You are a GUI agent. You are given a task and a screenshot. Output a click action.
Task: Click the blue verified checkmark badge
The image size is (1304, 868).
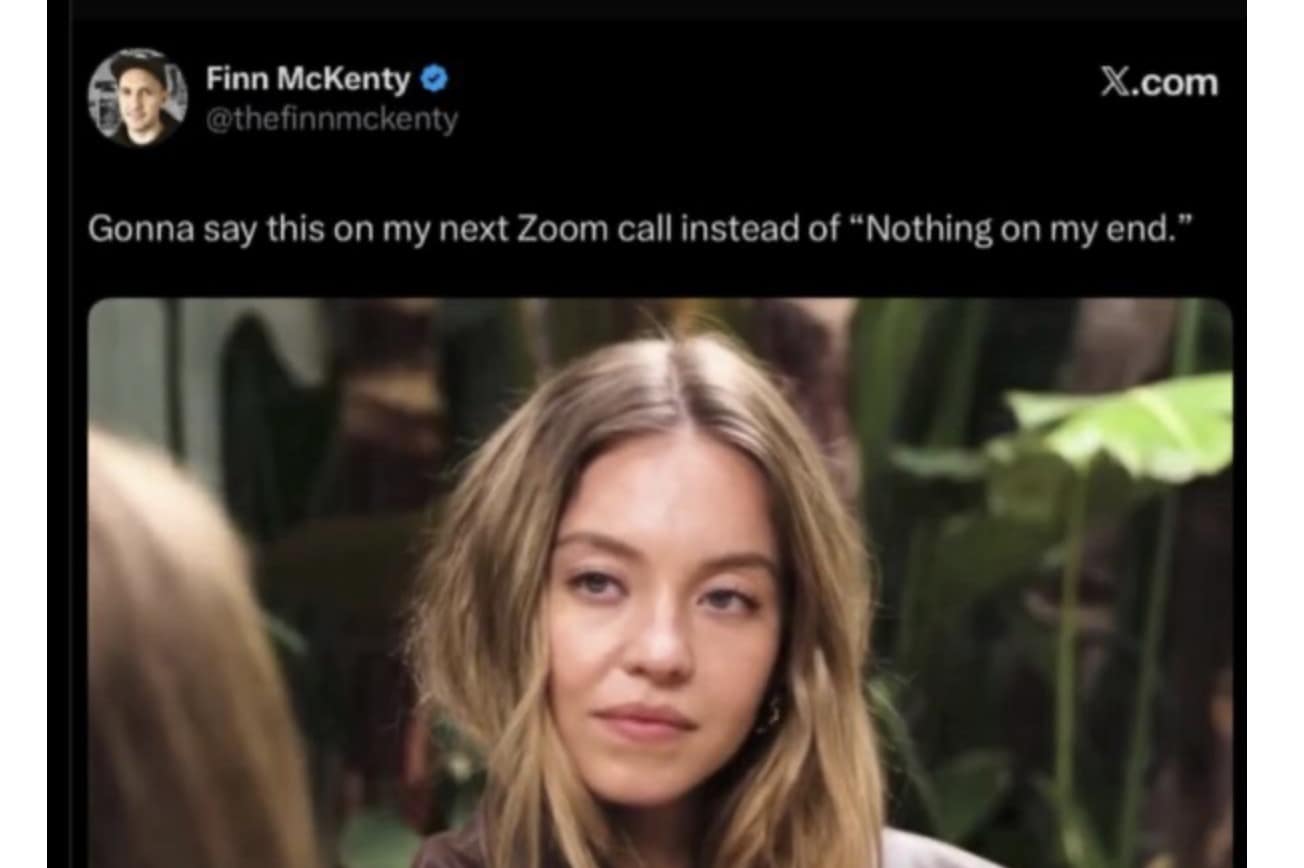(434, 79)
